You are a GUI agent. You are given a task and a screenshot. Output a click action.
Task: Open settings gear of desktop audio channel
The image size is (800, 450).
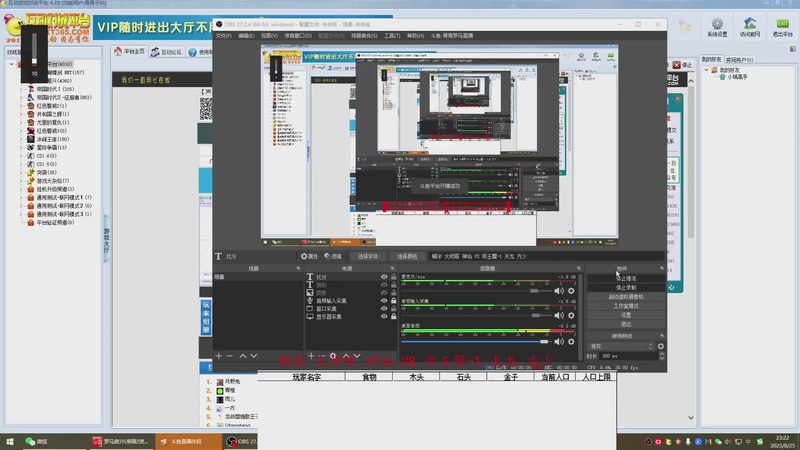[571, 341]
